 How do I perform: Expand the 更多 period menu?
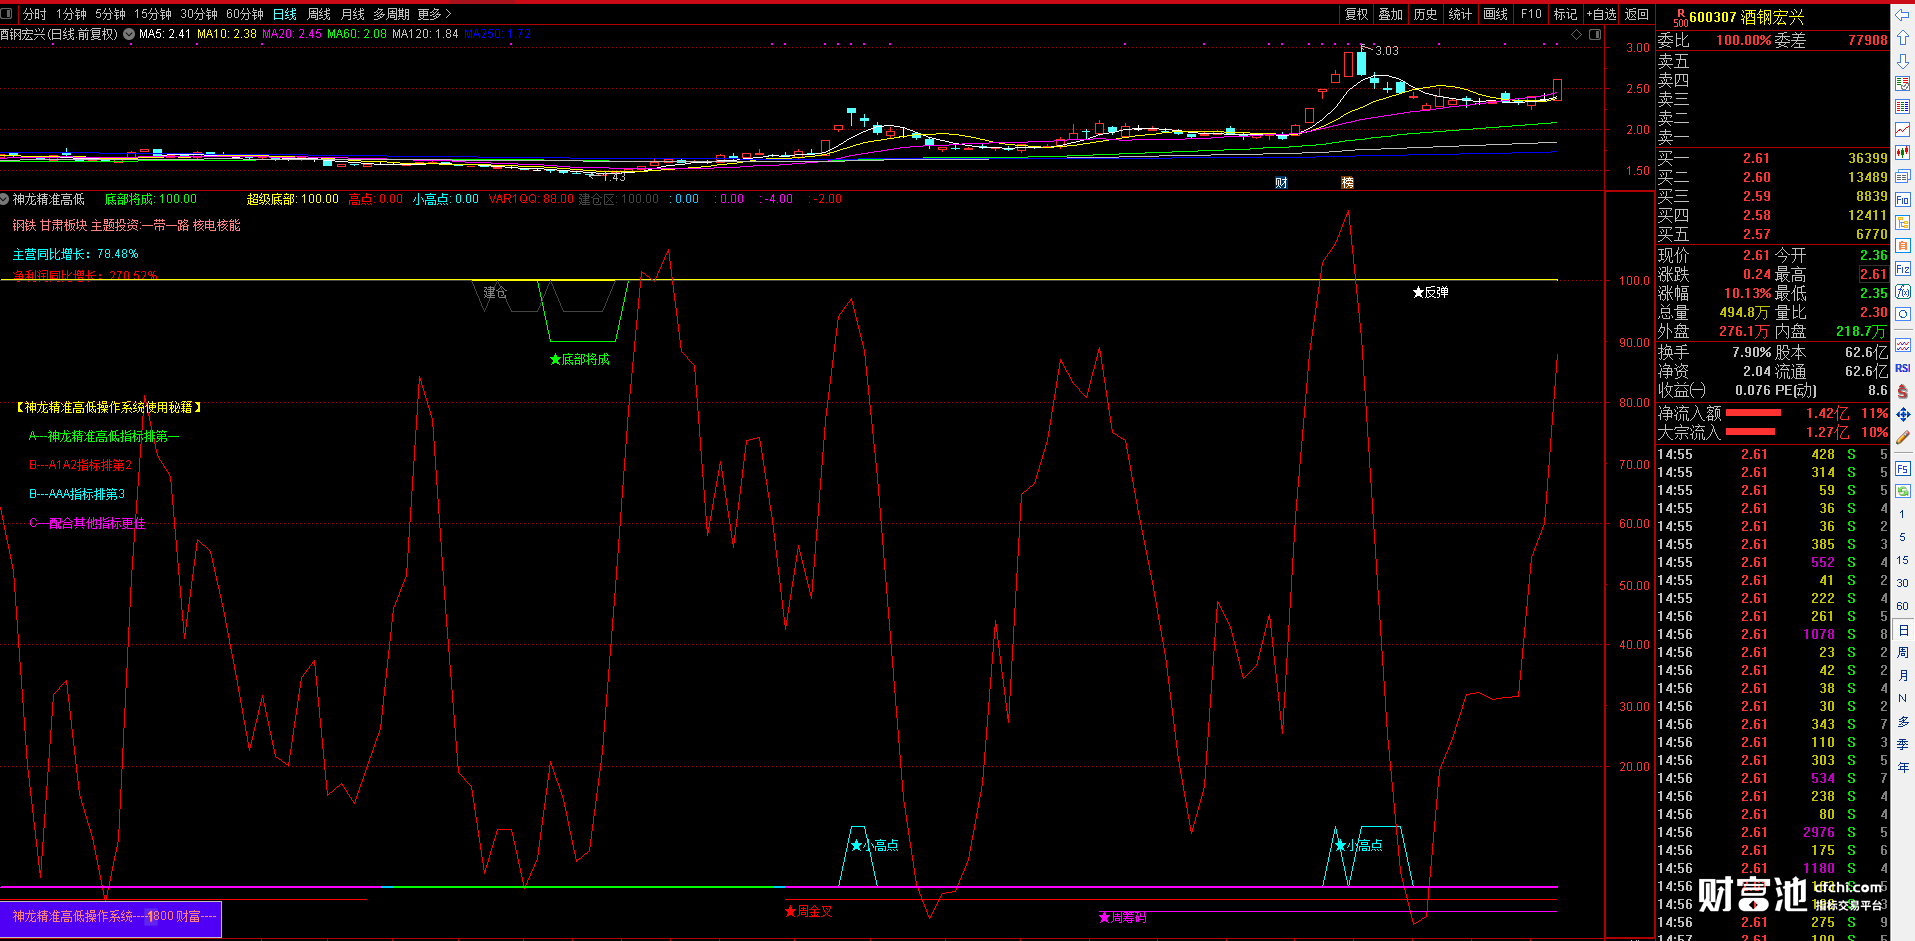coord(434,14)
